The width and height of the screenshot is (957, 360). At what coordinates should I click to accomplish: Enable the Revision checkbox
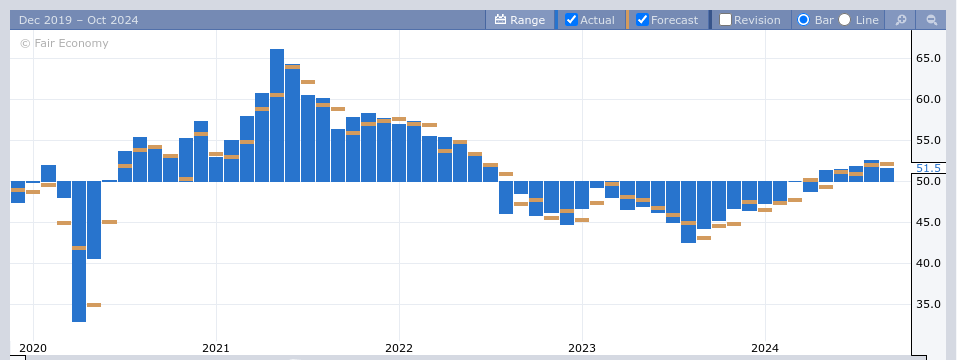(725, 20)
